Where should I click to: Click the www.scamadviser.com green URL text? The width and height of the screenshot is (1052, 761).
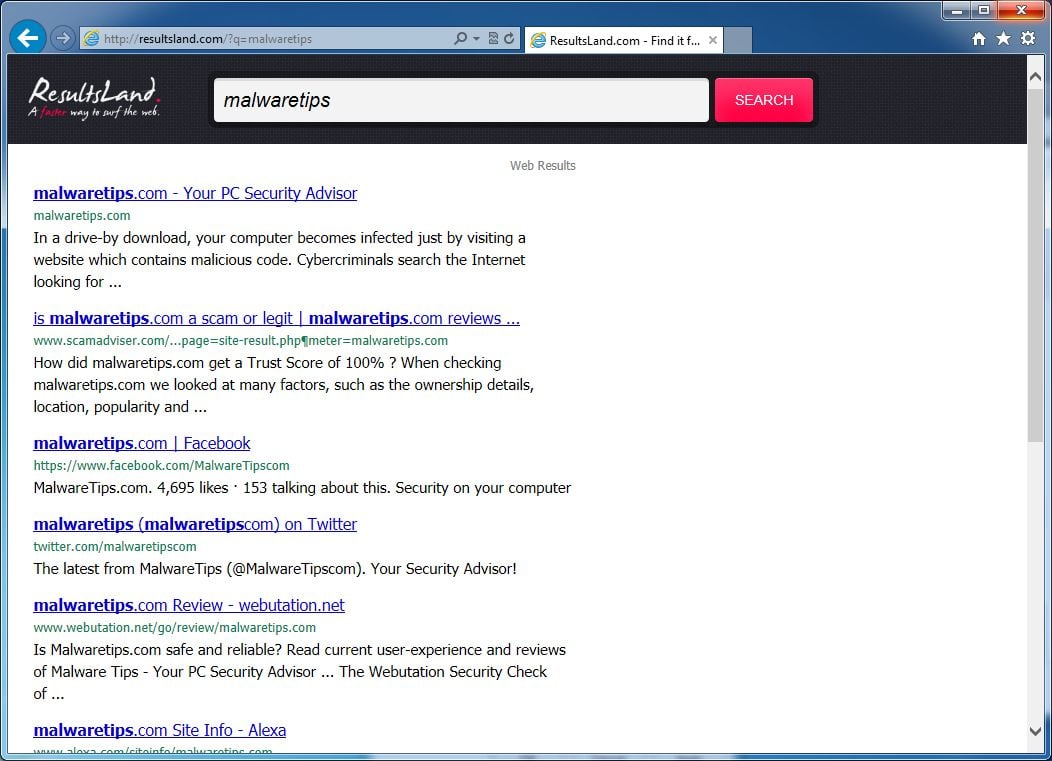click(241, 340)
